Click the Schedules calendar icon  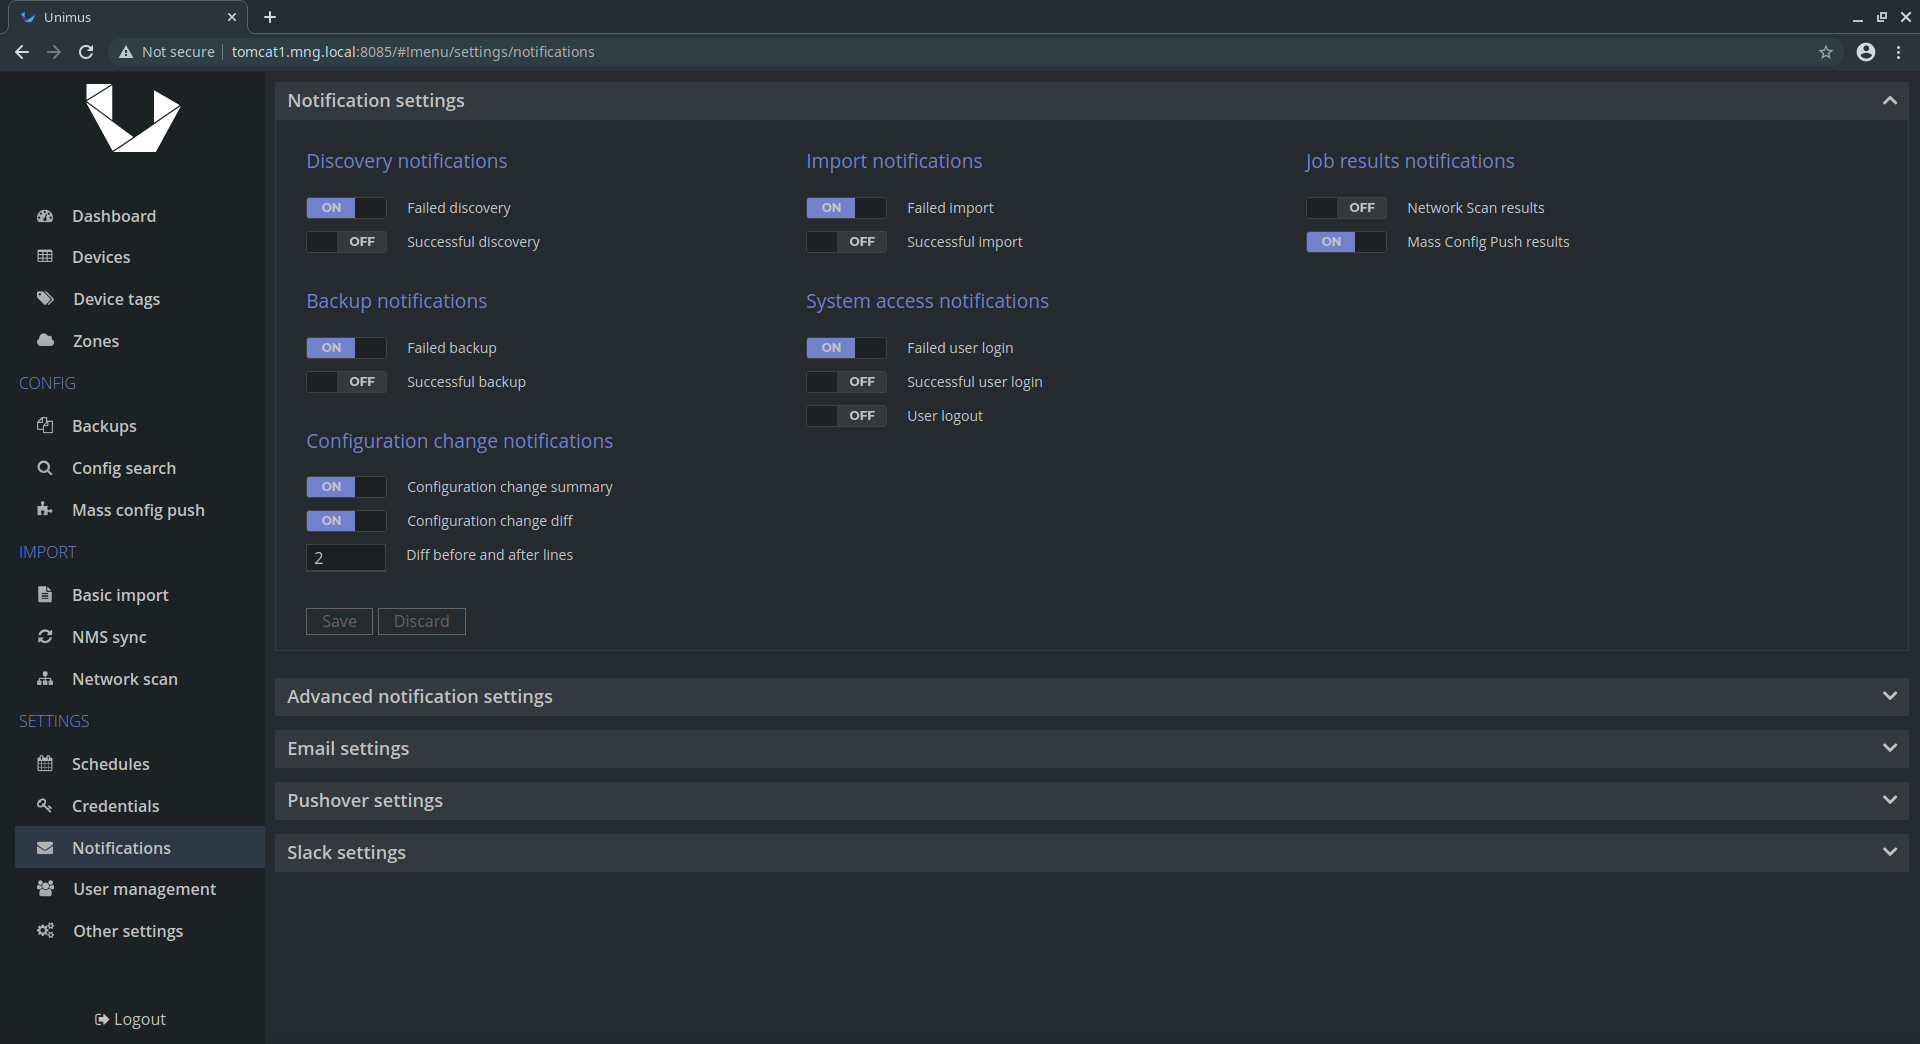point(45,764)
